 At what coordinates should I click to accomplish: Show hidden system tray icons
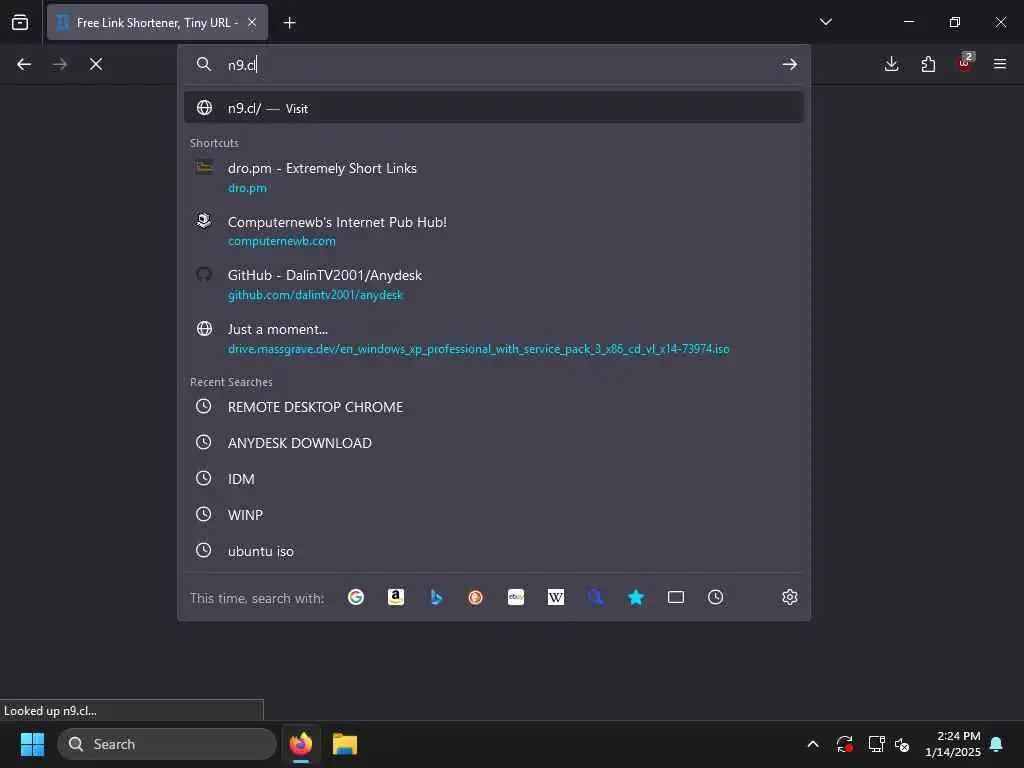[813, 744]
